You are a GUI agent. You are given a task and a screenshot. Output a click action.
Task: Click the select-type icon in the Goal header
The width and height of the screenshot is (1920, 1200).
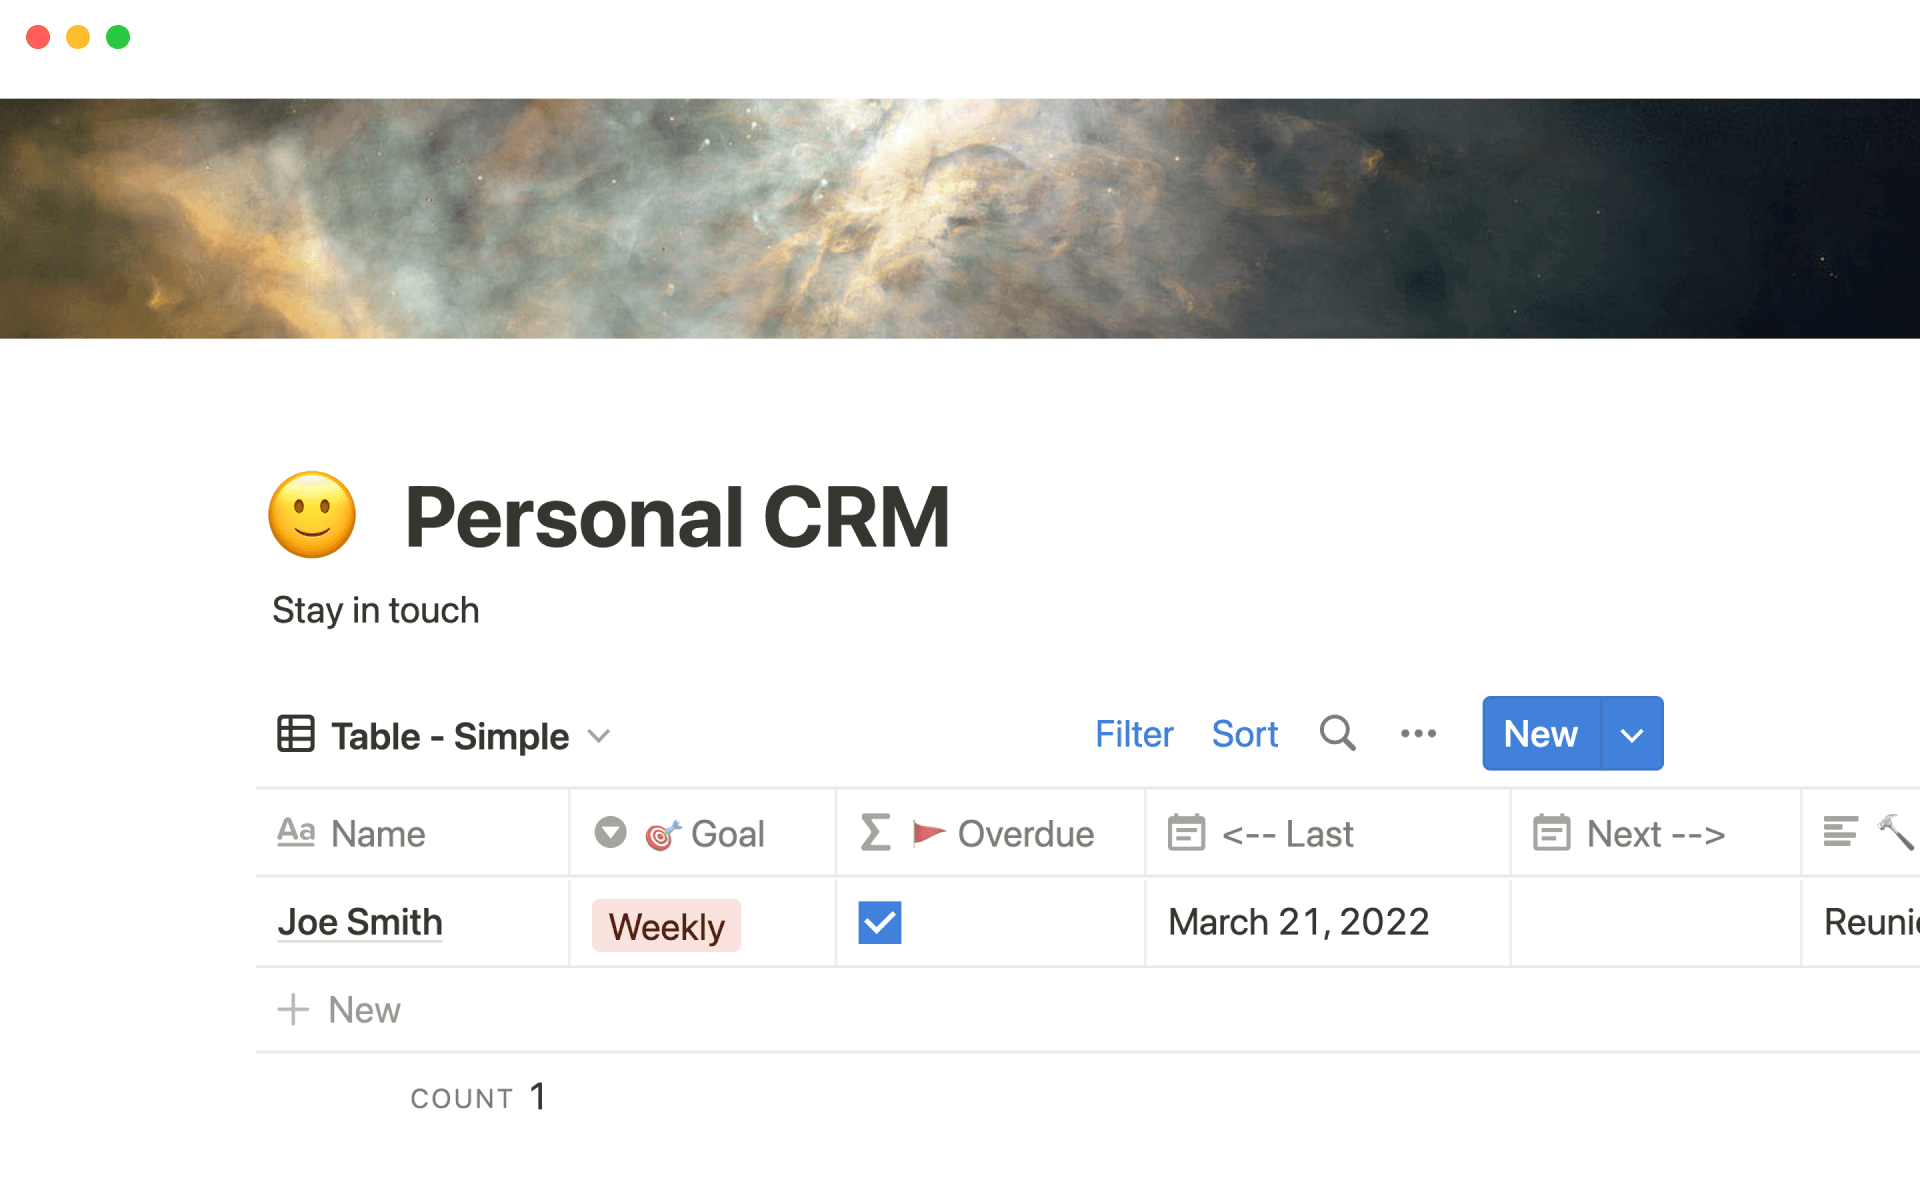tap(610, 833)
